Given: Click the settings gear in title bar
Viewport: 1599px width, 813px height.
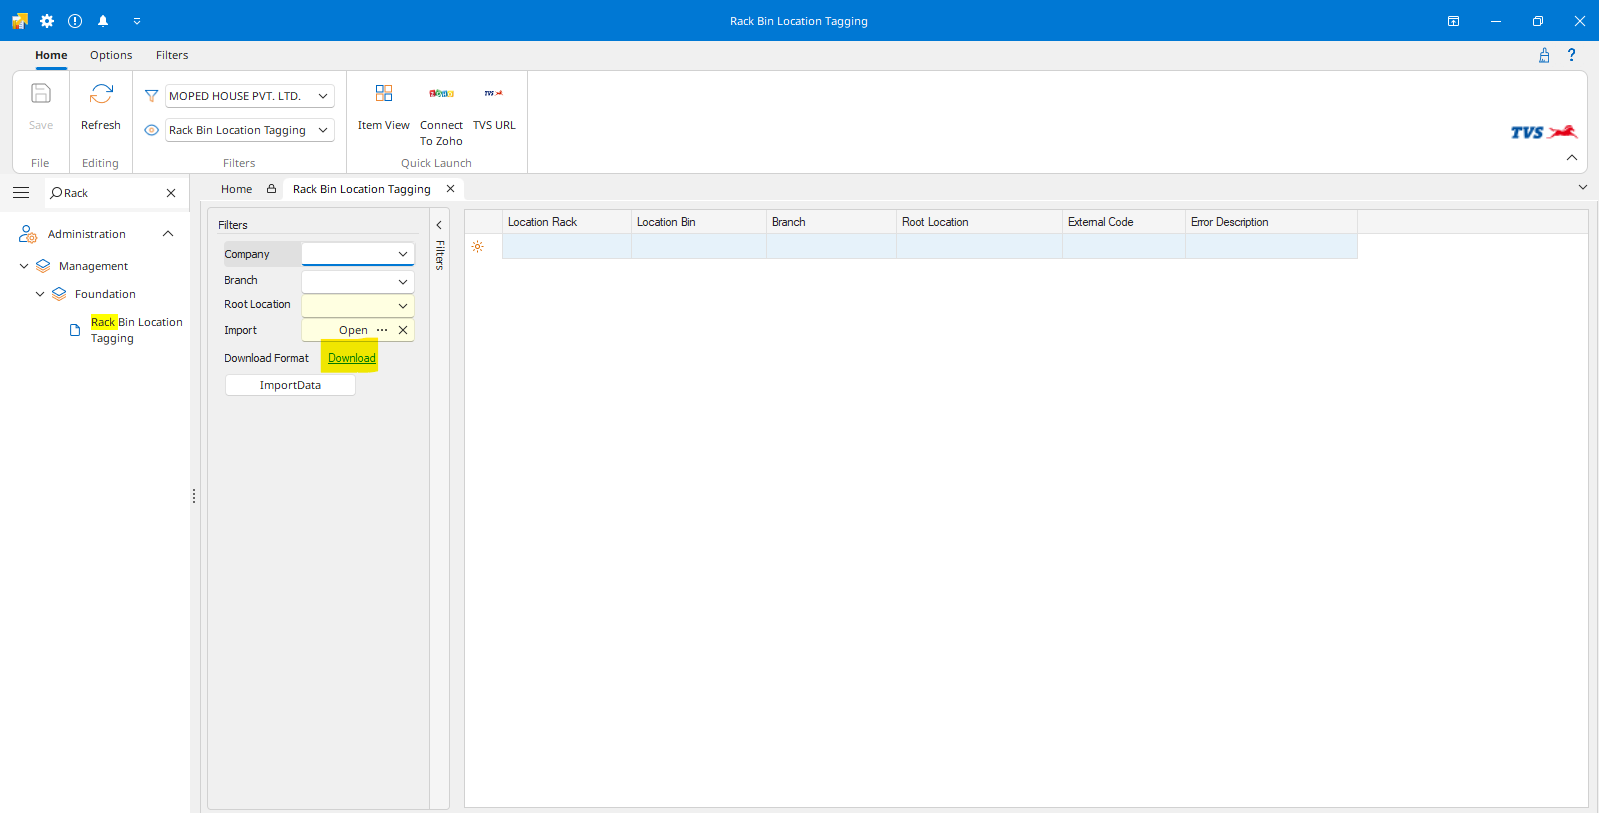Looking at the screenshot, I should (47, 21).
